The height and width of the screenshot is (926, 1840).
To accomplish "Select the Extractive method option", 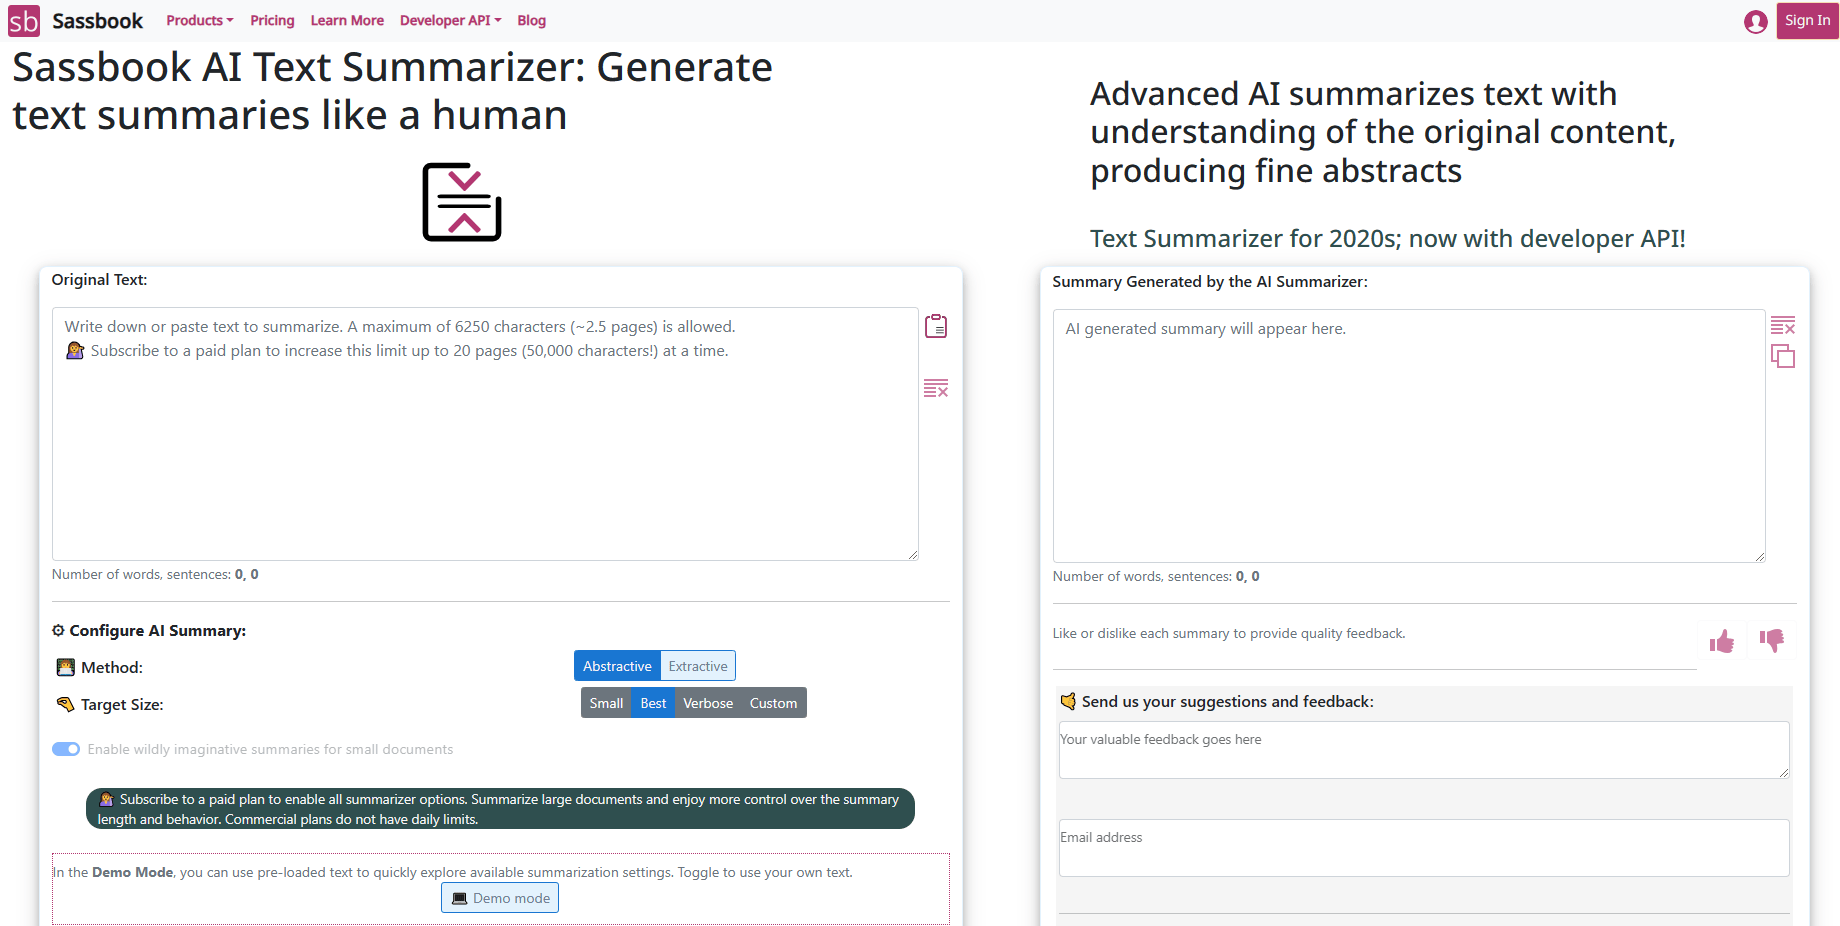I will point(698,667).
